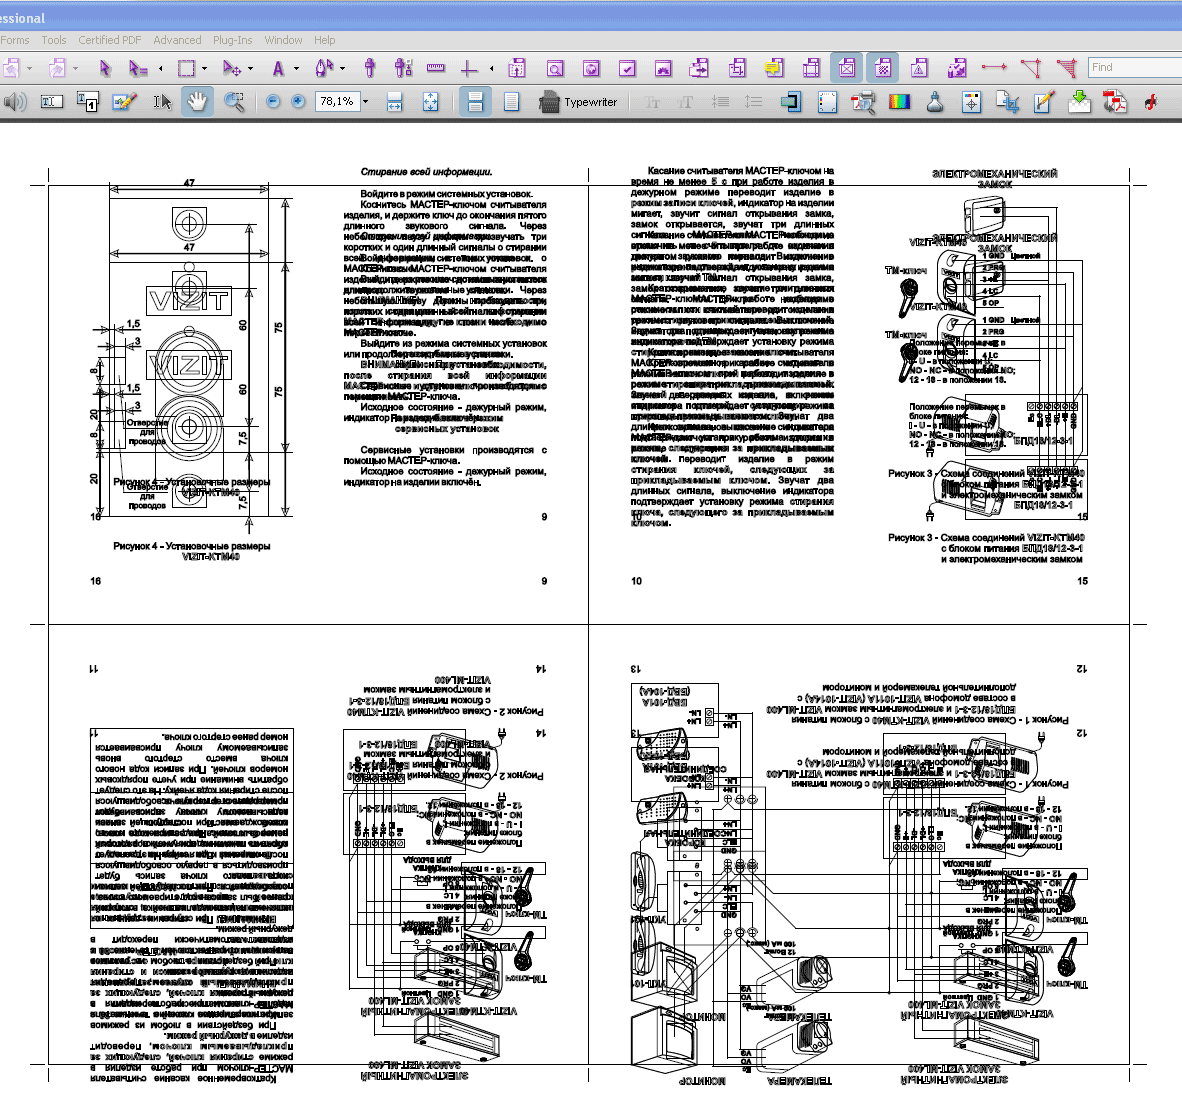
Task: Click the page warning triangle icon
Action: 919,69
